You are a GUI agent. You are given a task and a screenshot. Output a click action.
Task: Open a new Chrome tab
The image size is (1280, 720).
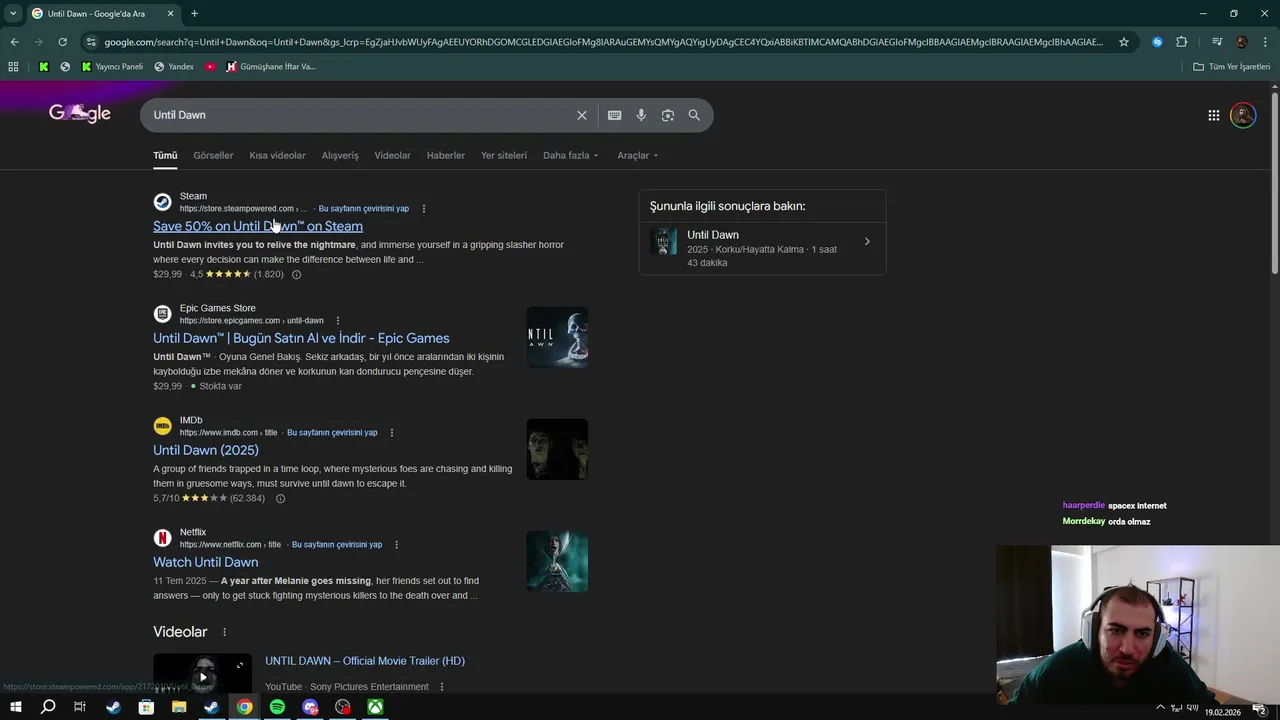tap(194, 13)
